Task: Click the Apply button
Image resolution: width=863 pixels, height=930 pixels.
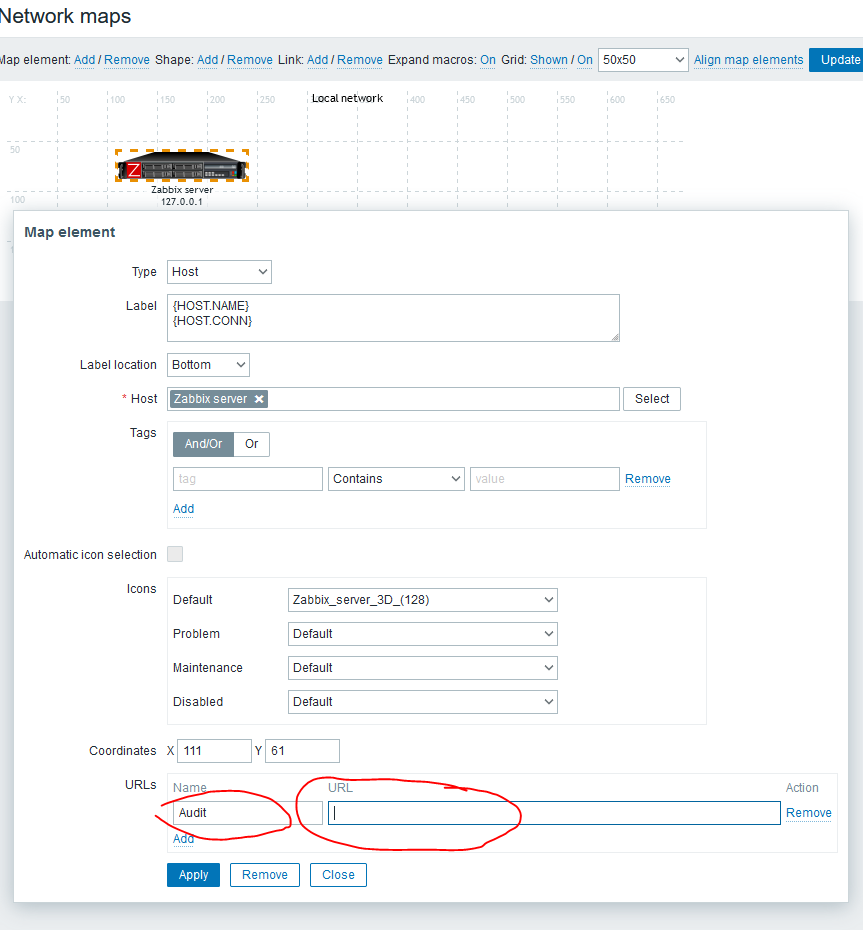Action: click(193, 875)
